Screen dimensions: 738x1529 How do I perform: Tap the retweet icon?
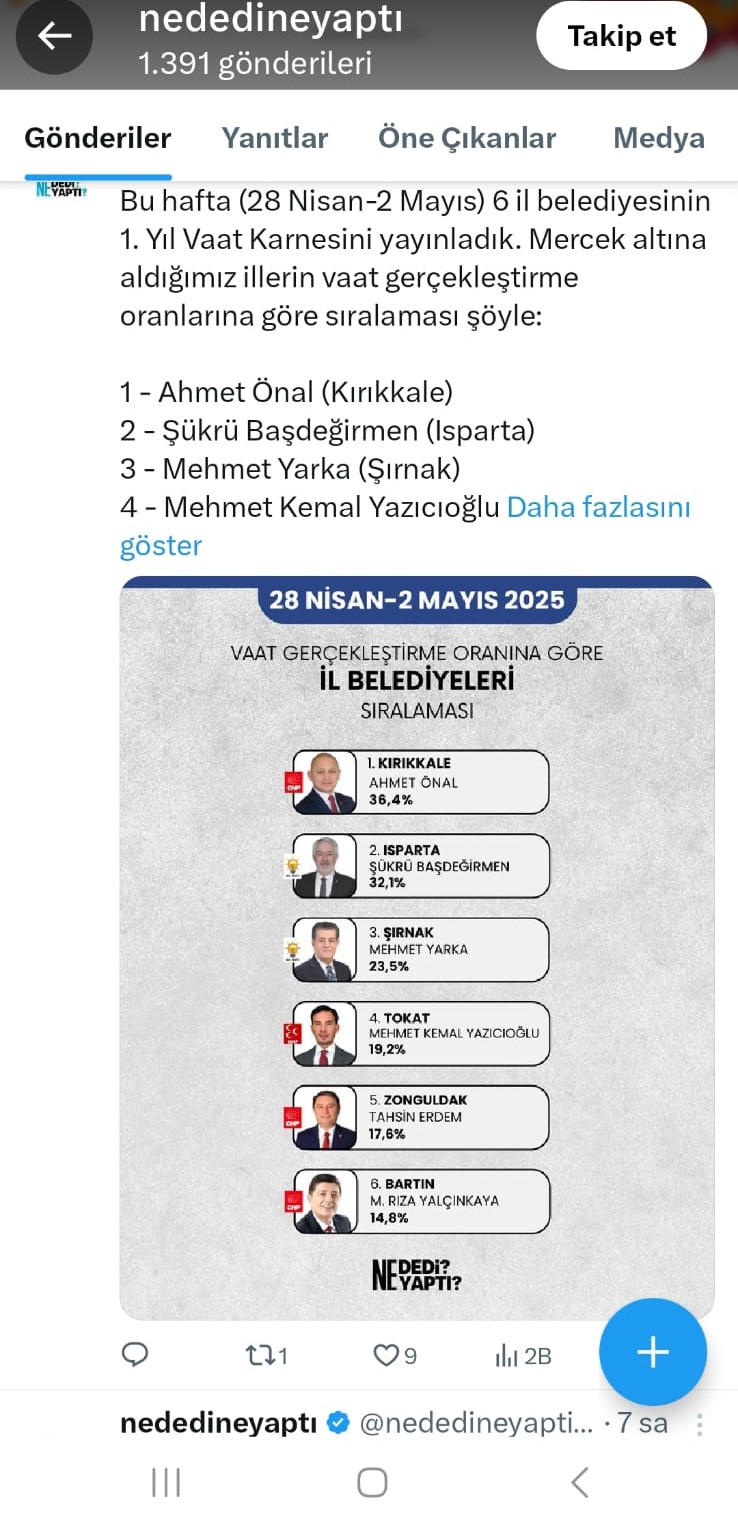[258, 1355]
